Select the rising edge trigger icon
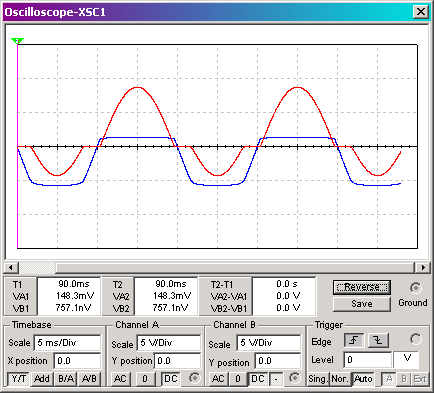 click(353, 340)
